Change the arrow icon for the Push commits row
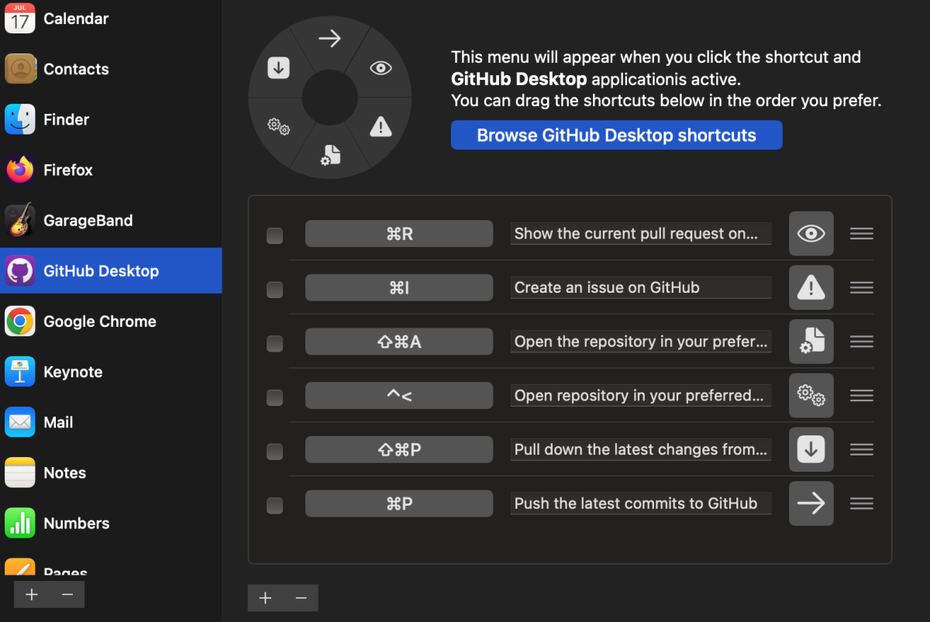This screenshot has height=622, width=930. (811, 503)
